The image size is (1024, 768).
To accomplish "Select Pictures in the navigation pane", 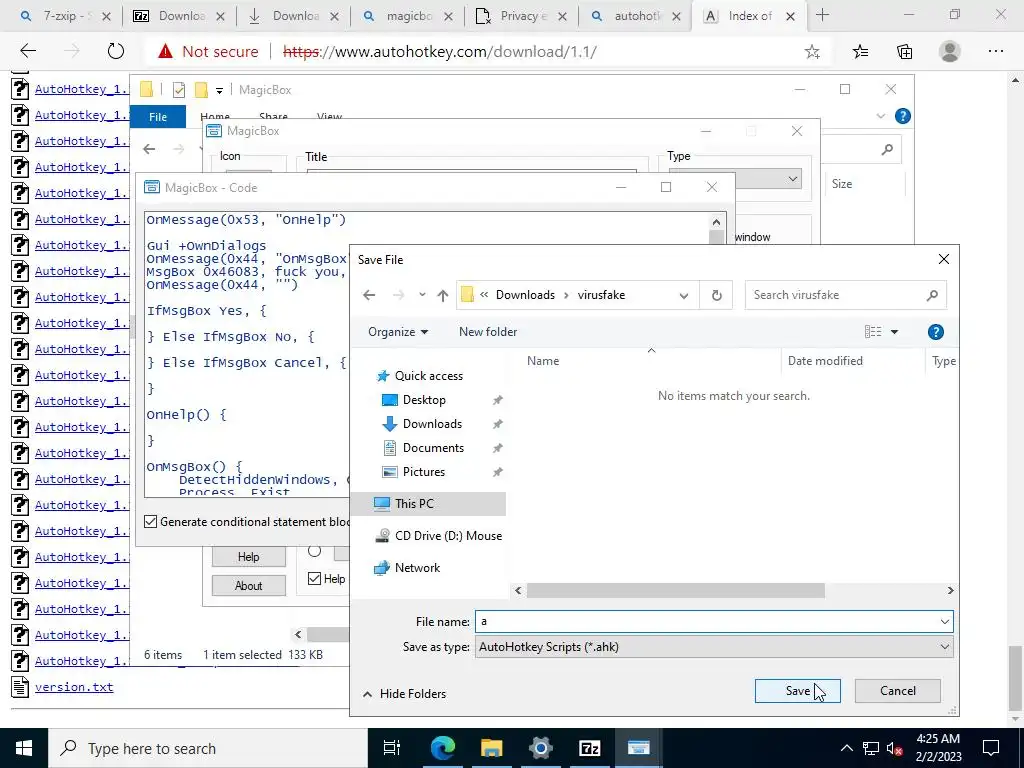I will [x=423, y=472].
